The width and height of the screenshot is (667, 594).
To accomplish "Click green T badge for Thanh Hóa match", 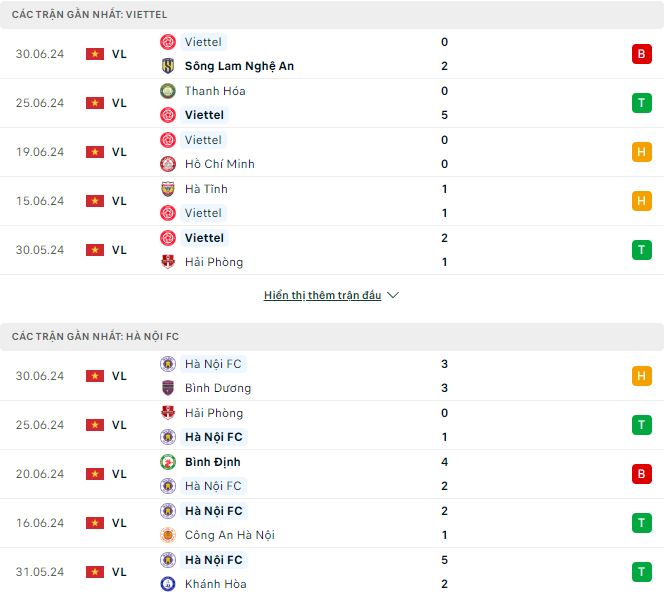I will point(641,103).
